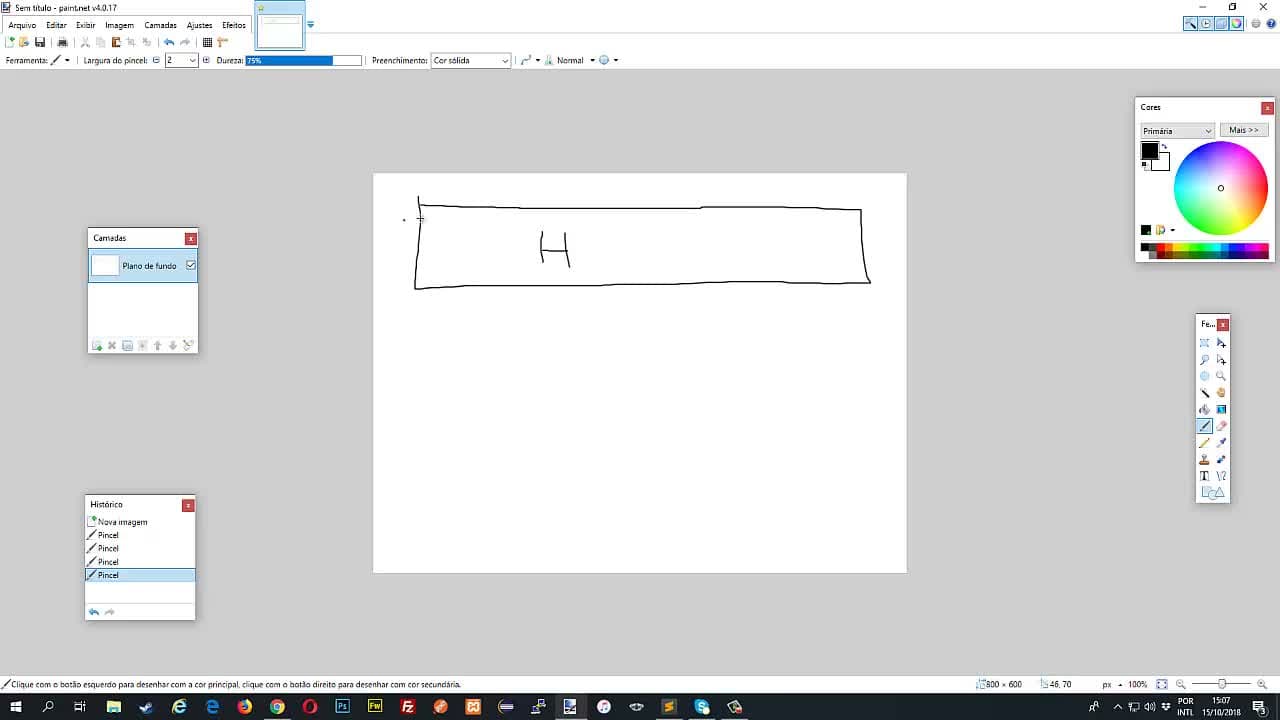Swap primary and secondary colors arrow
The image size is (1280, 720).
pos(1164,148)
